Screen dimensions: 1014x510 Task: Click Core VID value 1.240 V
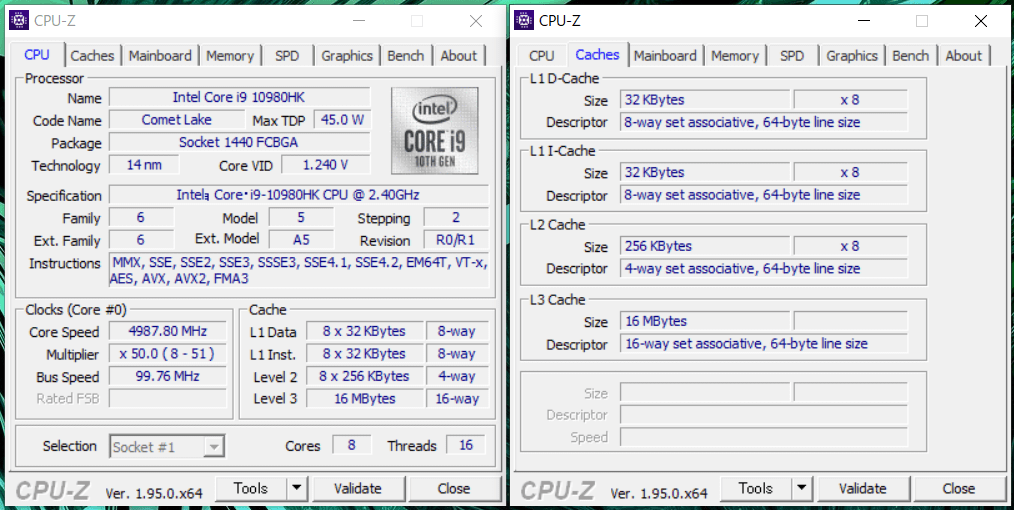pos(326,165)
